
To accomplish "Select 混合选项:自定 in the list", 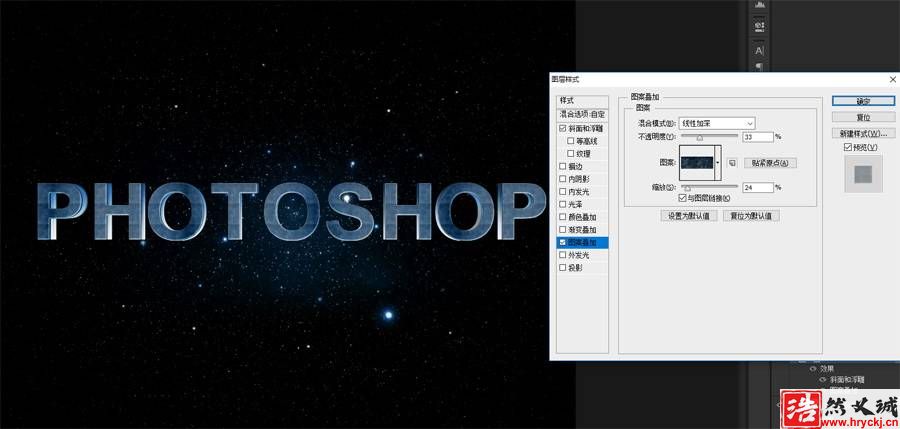I will 583,115.
